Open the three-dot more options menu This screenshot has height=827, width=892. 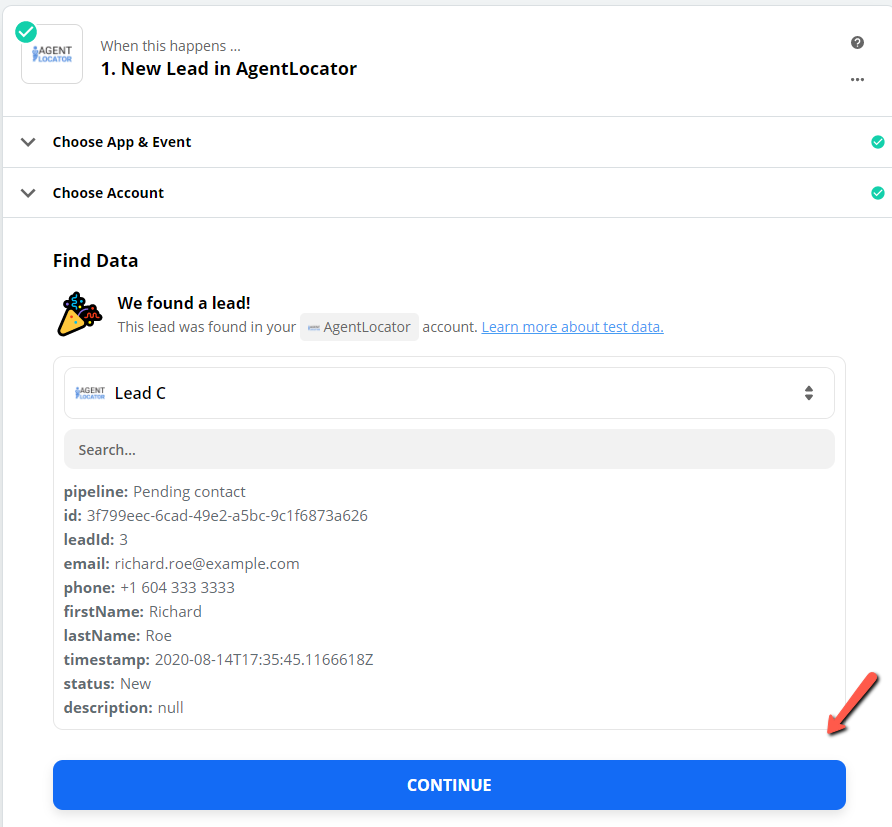pos(857,79)
